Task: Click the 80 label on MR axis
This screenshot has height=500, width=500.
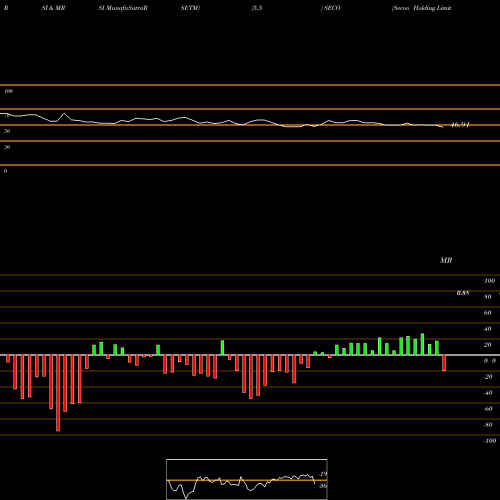Action: tap(488, 297)
